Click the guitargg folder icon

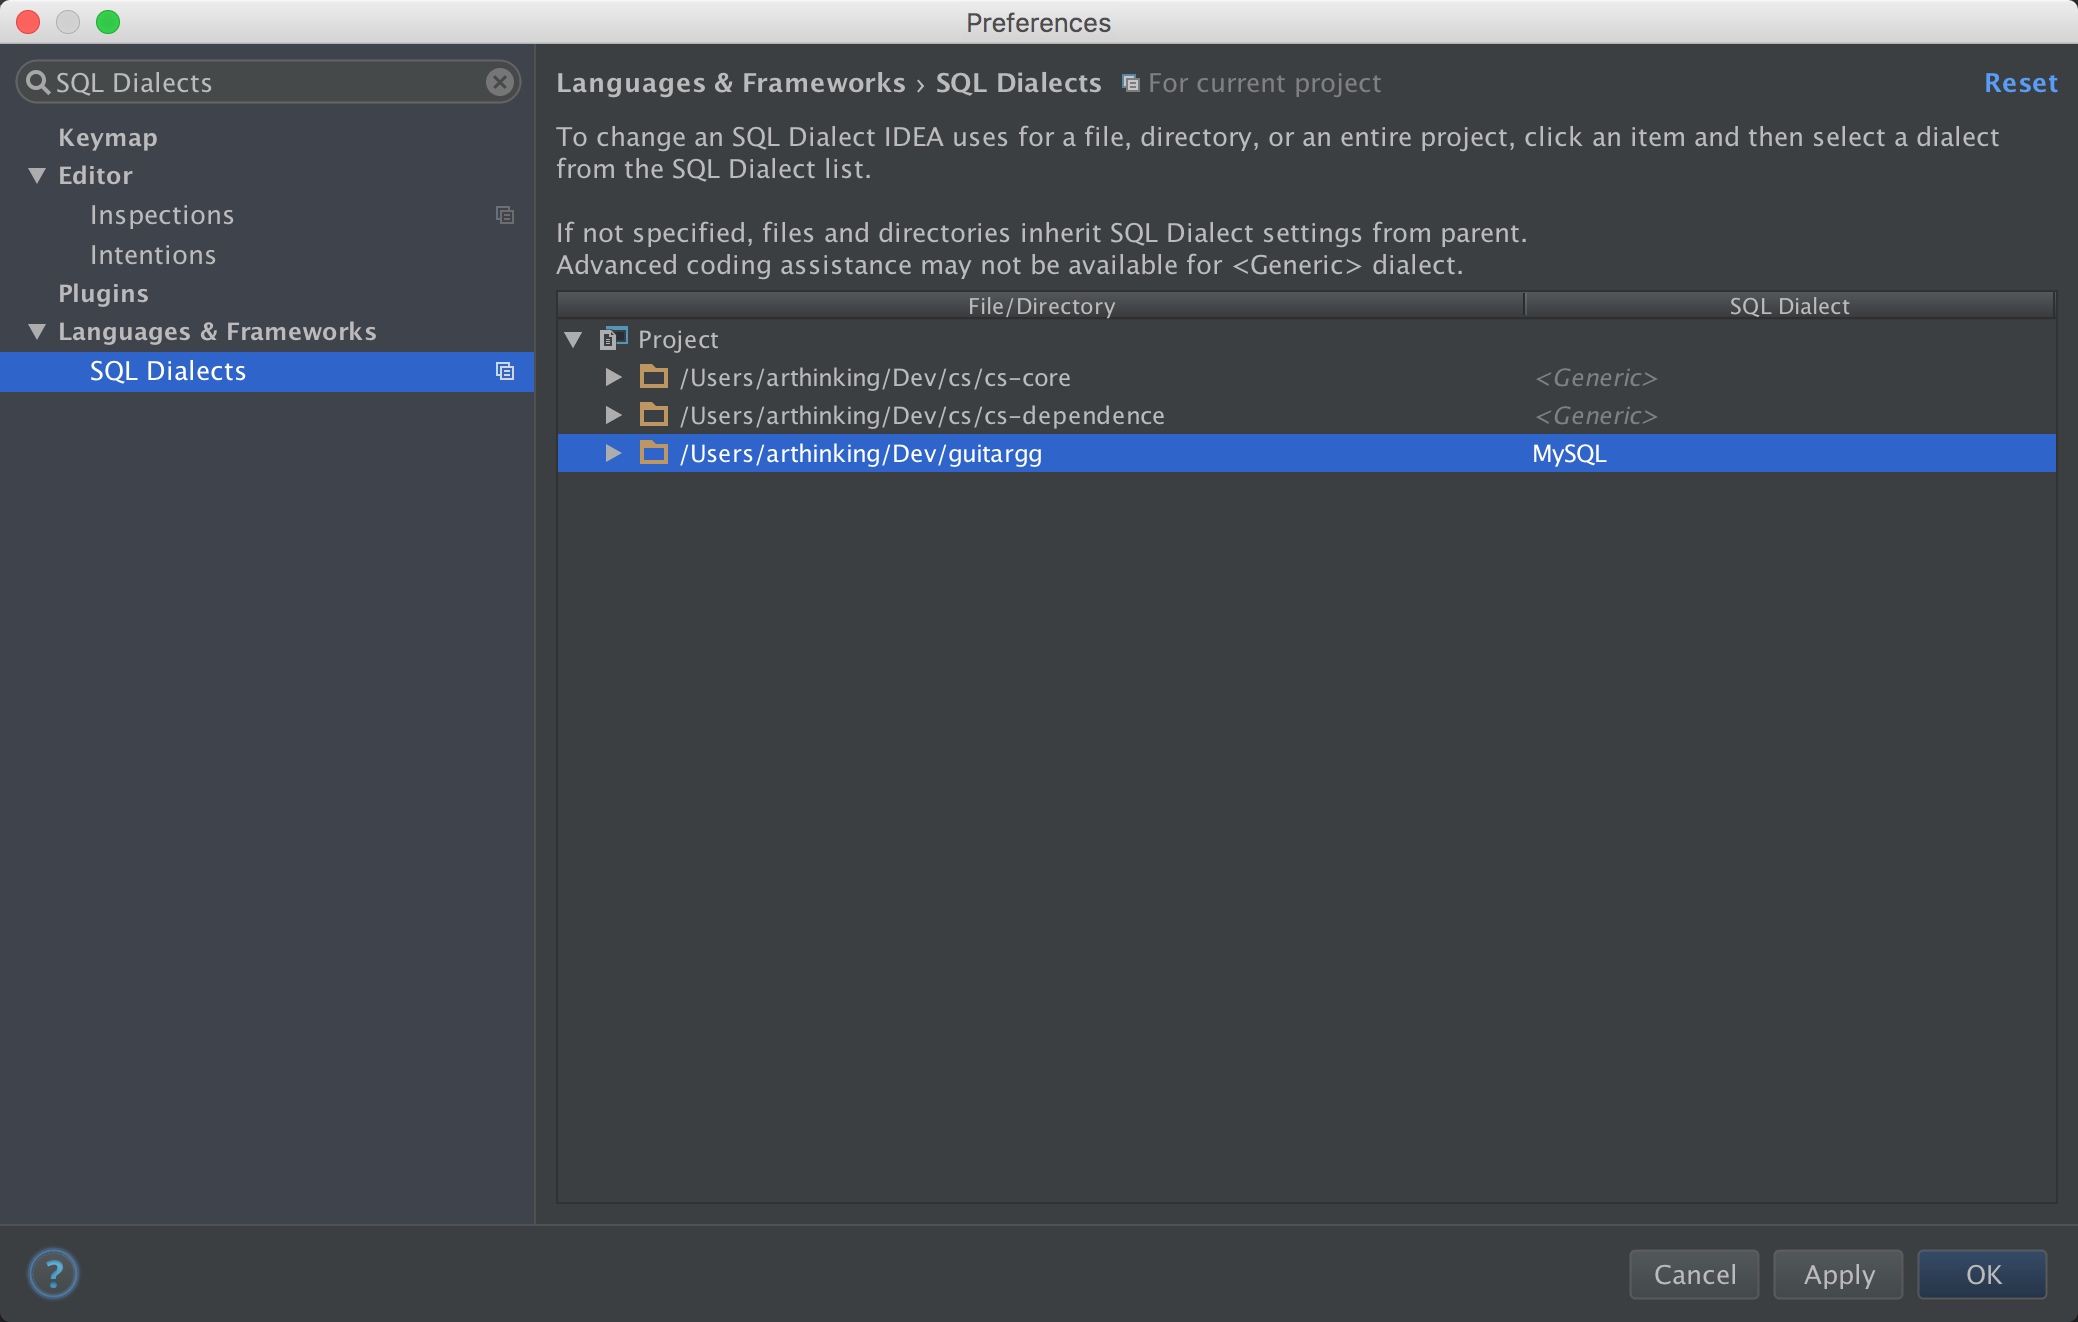654,453
